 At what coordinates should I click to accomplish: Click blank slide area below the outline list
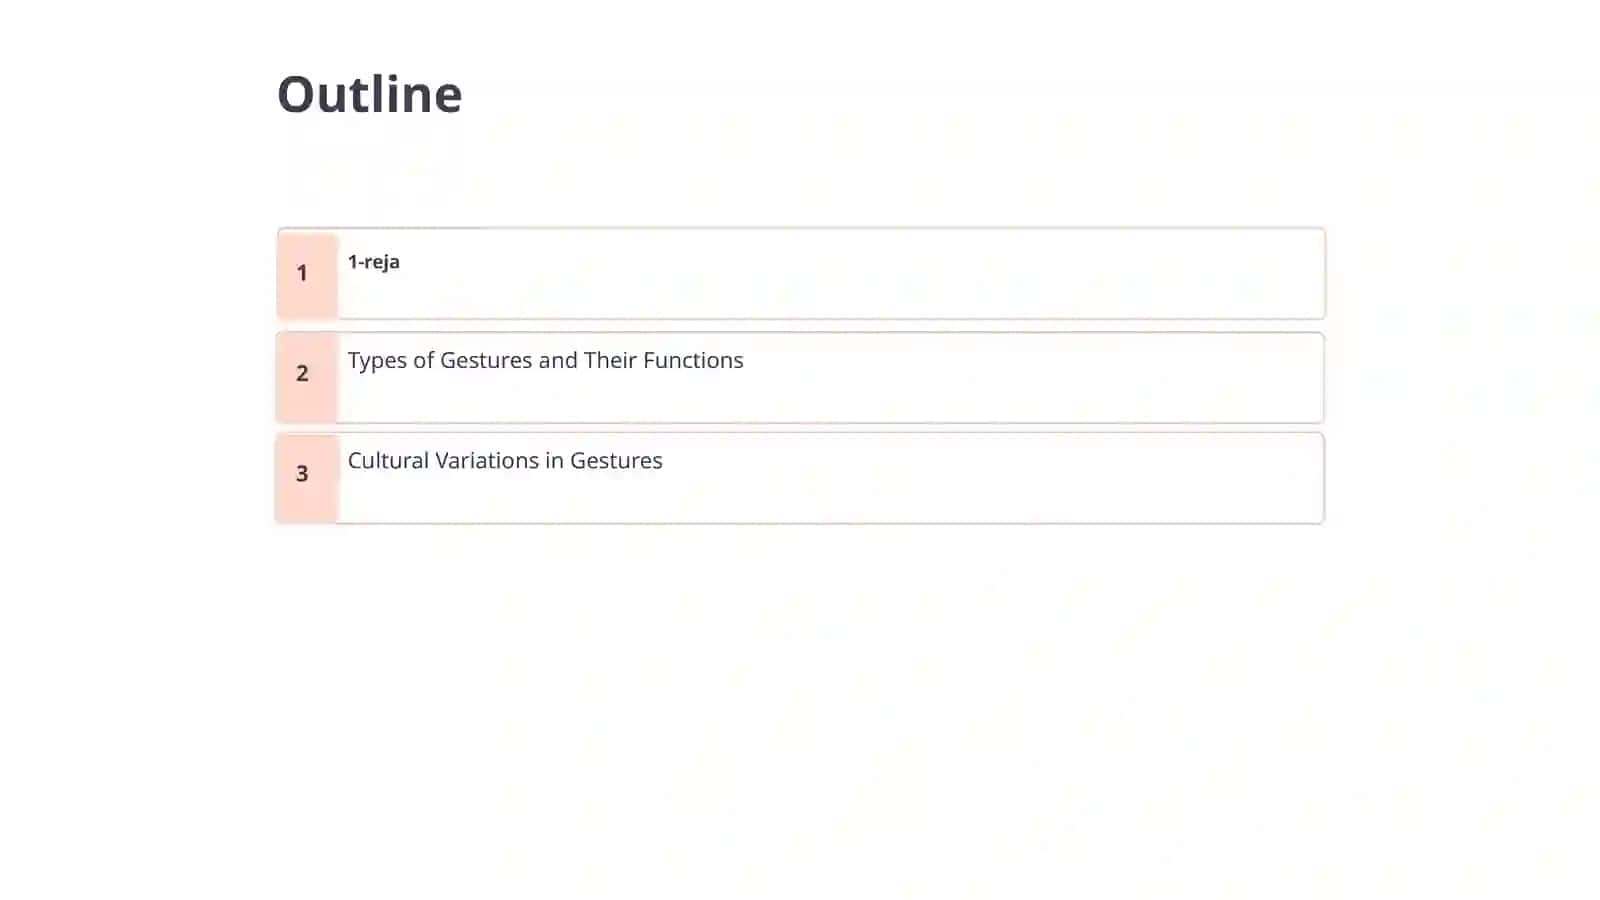[800, 710]
